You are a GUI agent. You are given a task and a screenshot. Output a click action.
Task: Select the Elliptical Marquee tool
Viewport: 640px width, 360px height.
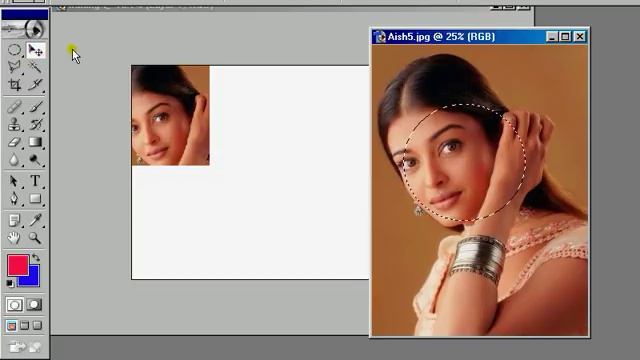(14, 50)
